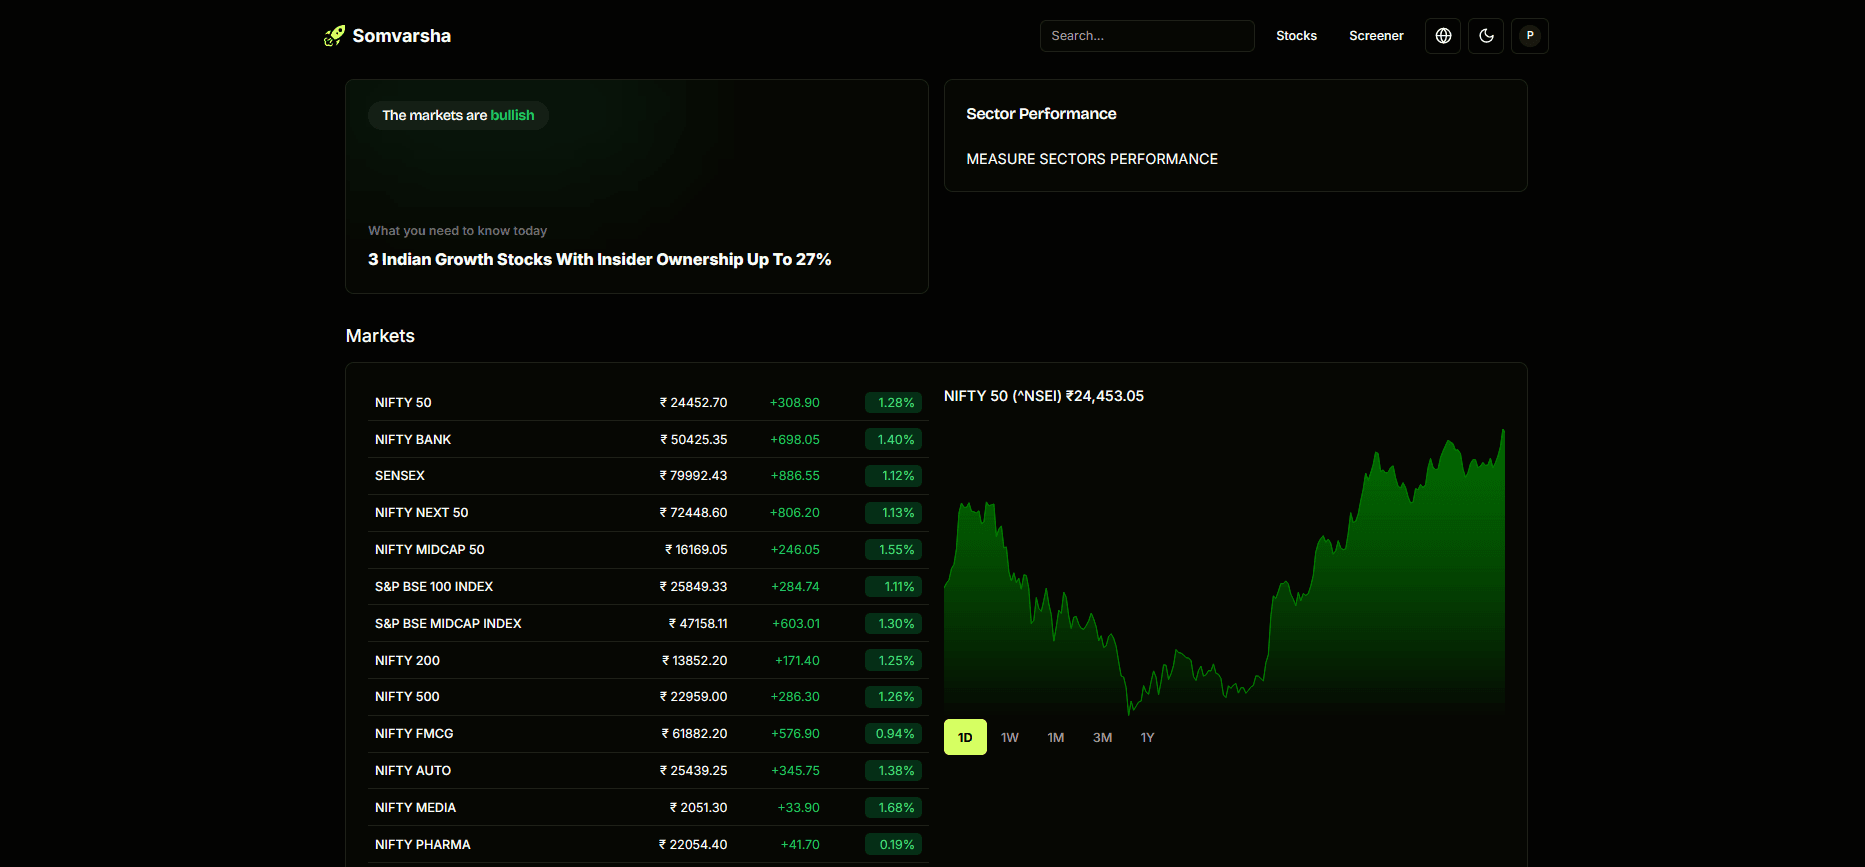Open the Stocks nav item
Screen dimensions: 1865x867
coord(1296,36)
